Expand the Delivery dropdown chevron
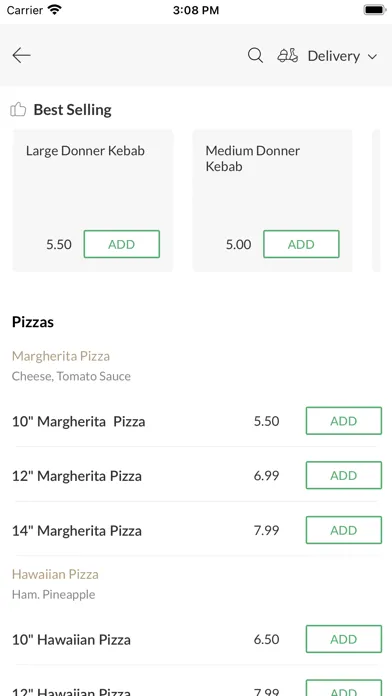392x696 pixels. (x=372, y=56)
